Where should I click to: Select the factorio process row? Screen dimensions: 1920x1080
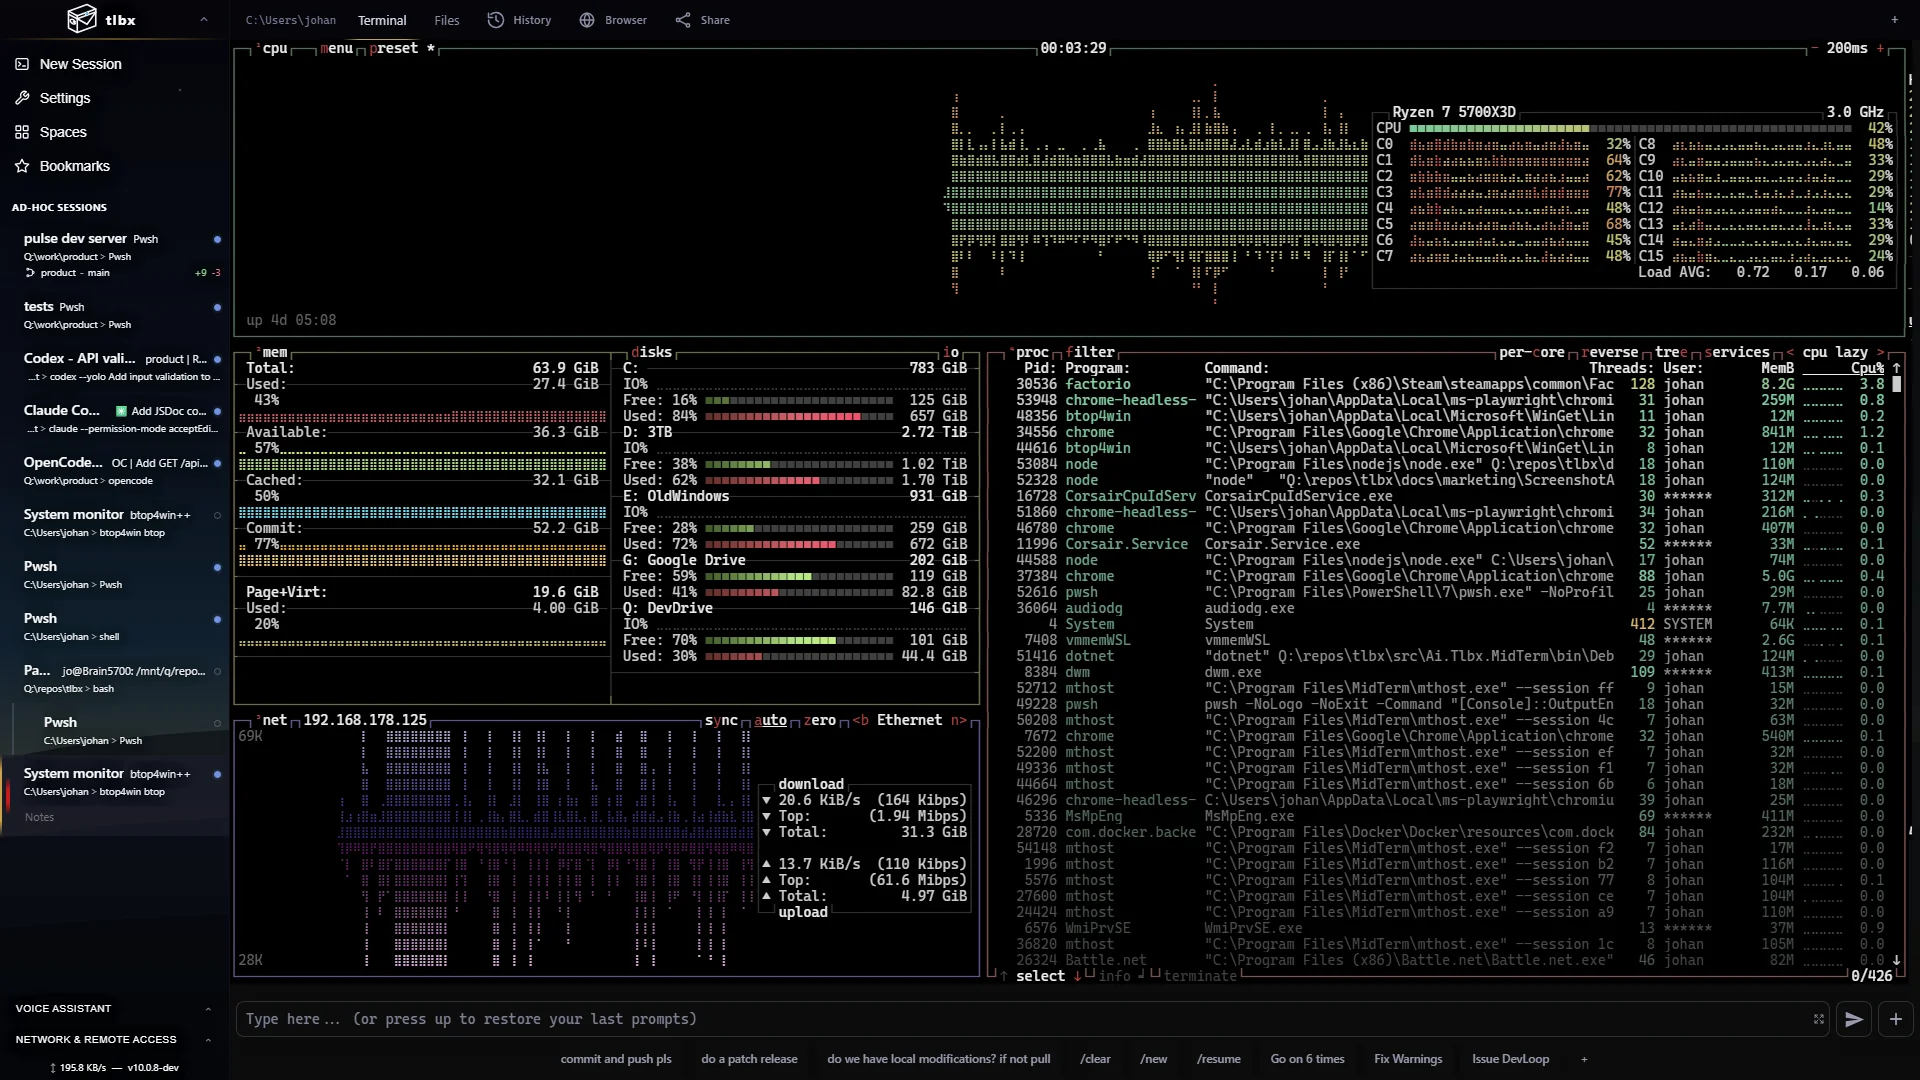(1450, 384)
